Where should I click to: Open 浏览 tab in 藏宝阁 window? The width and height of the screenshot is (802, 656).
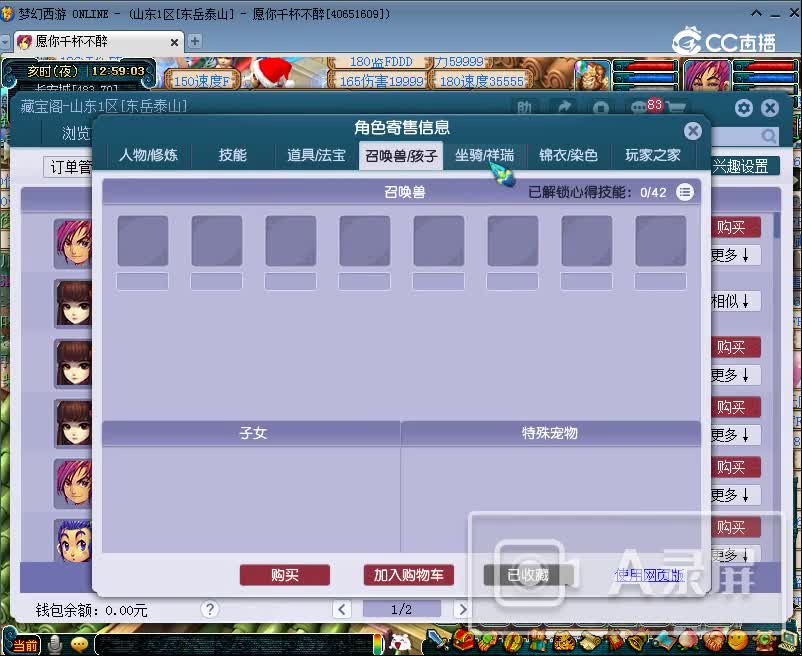(76, 133)
